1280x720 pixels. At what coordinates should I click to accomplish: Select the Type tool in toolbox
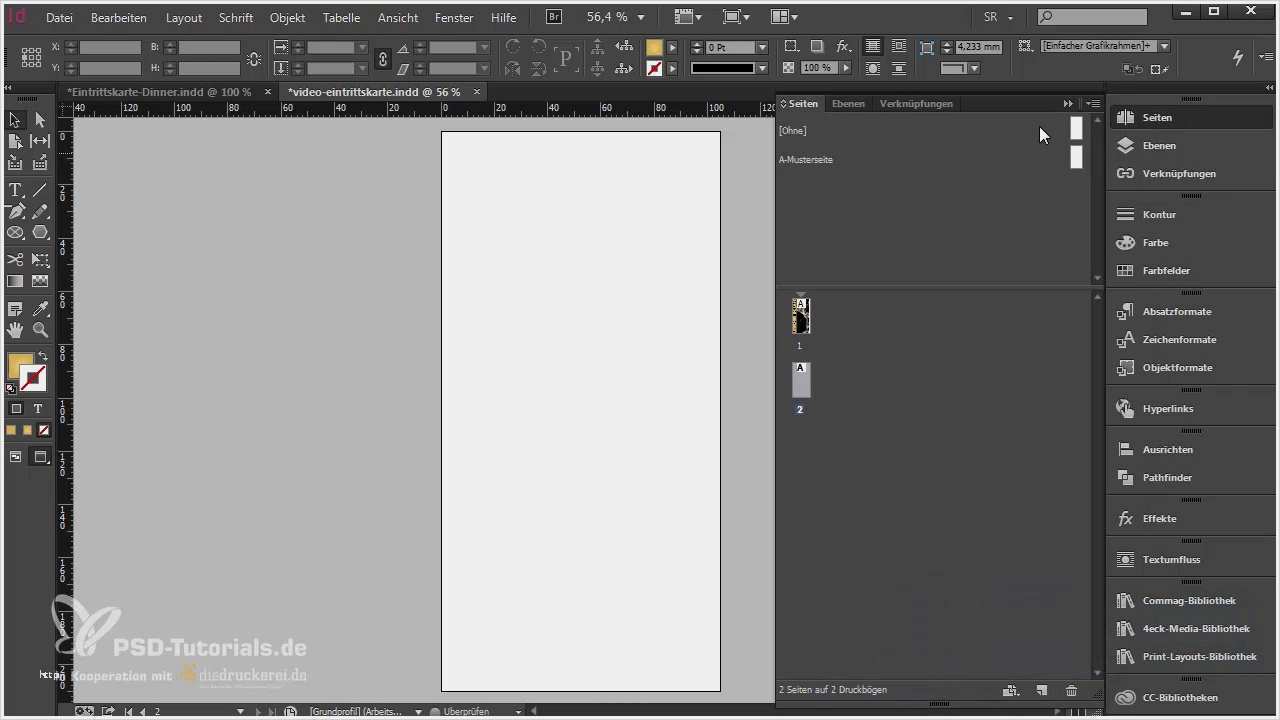15,190
